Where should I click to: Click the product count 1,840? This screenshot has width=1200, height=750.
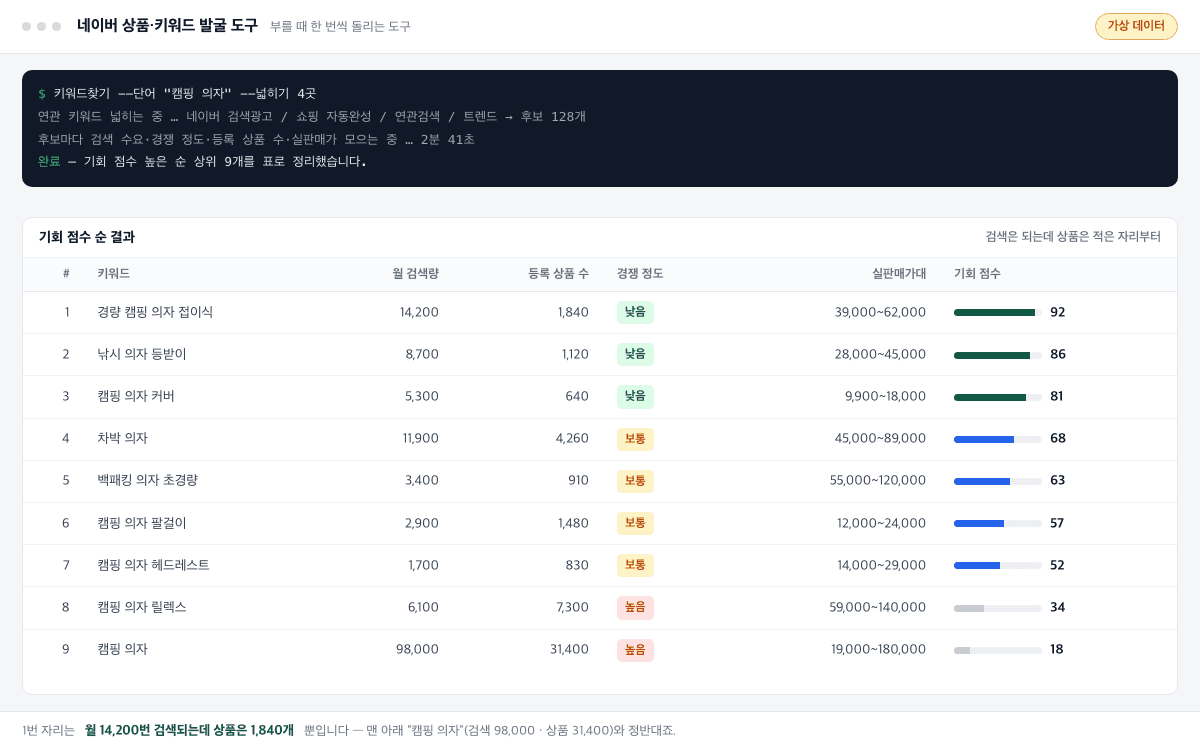point(573,312)
